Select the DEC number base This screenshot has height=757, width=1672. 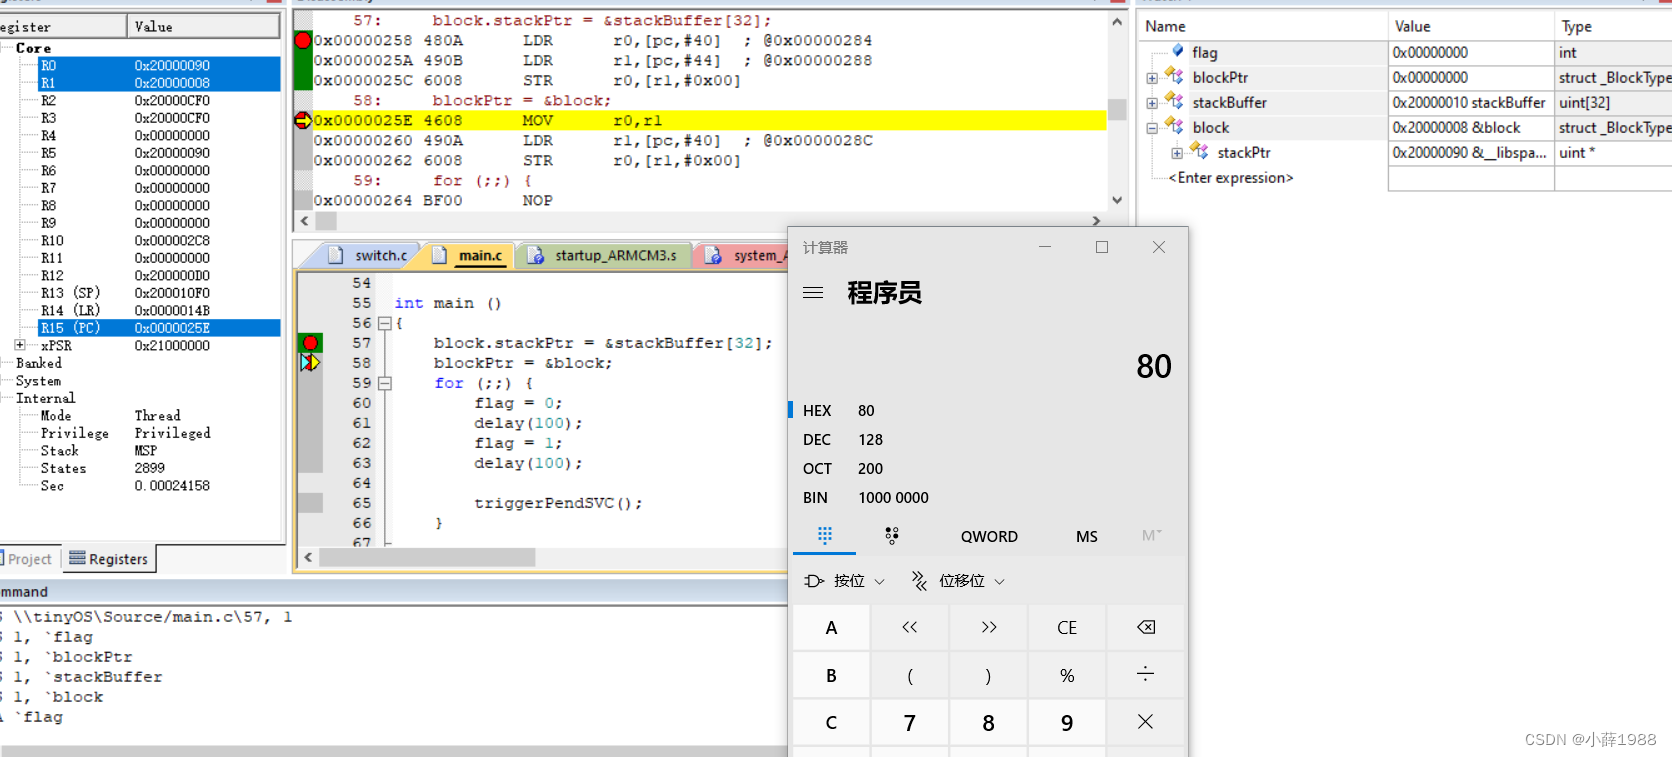pyautogui.click(x=986, y=439)
